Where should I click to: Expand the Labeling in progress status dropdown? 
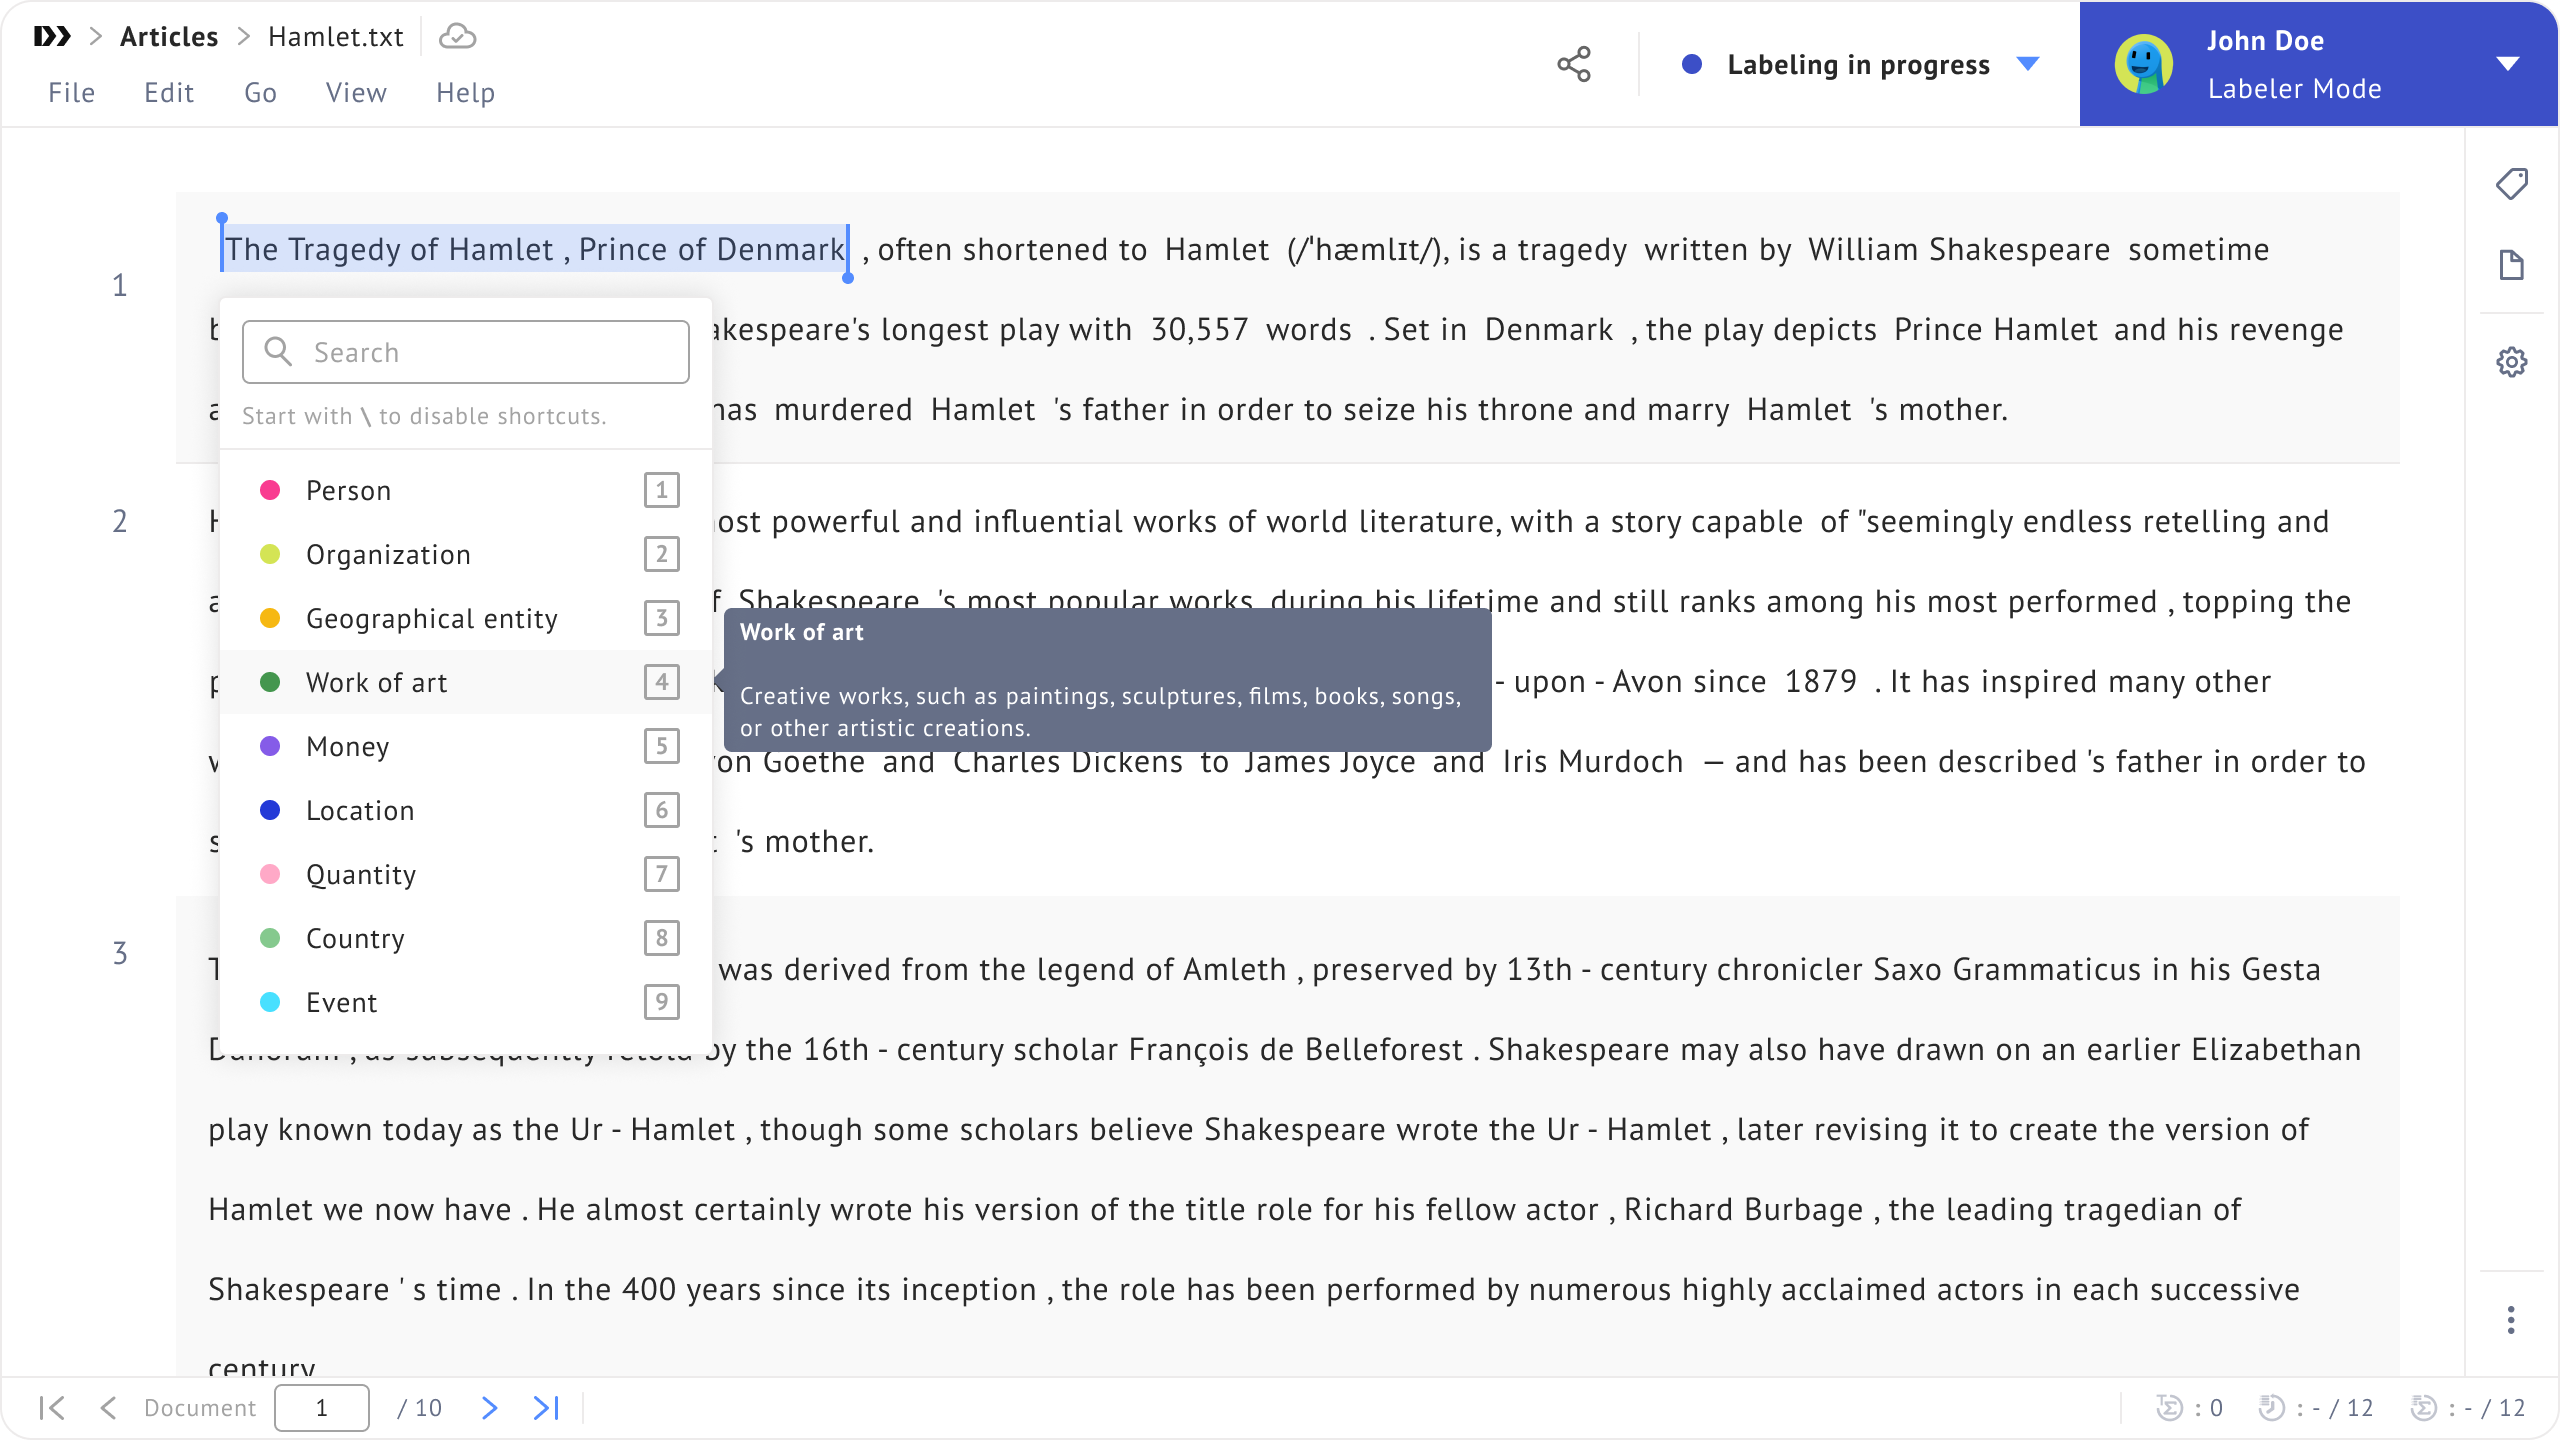pos(2028,64)
